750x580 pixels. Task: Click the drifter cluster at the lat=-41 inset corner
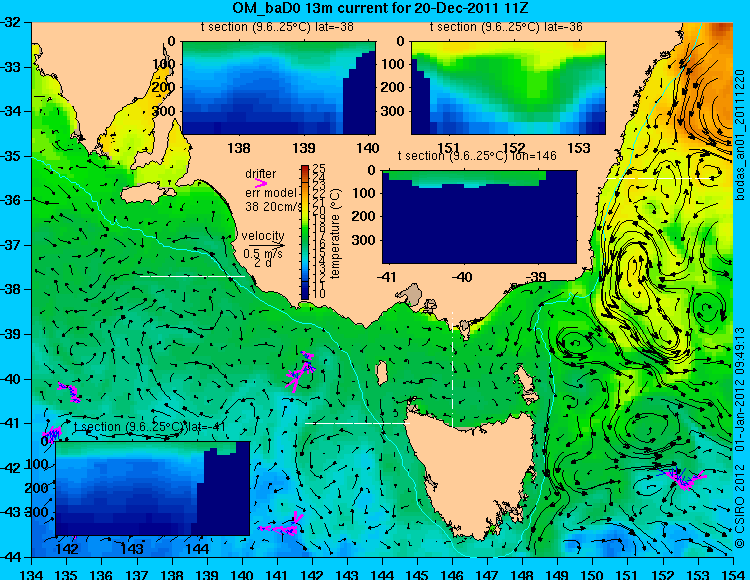52,434
